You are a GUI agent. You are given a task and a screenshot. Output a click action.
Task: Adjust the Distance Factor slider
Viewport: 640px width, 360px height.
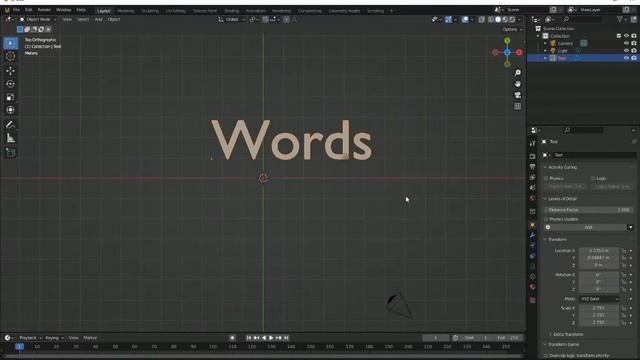(588, 210)
